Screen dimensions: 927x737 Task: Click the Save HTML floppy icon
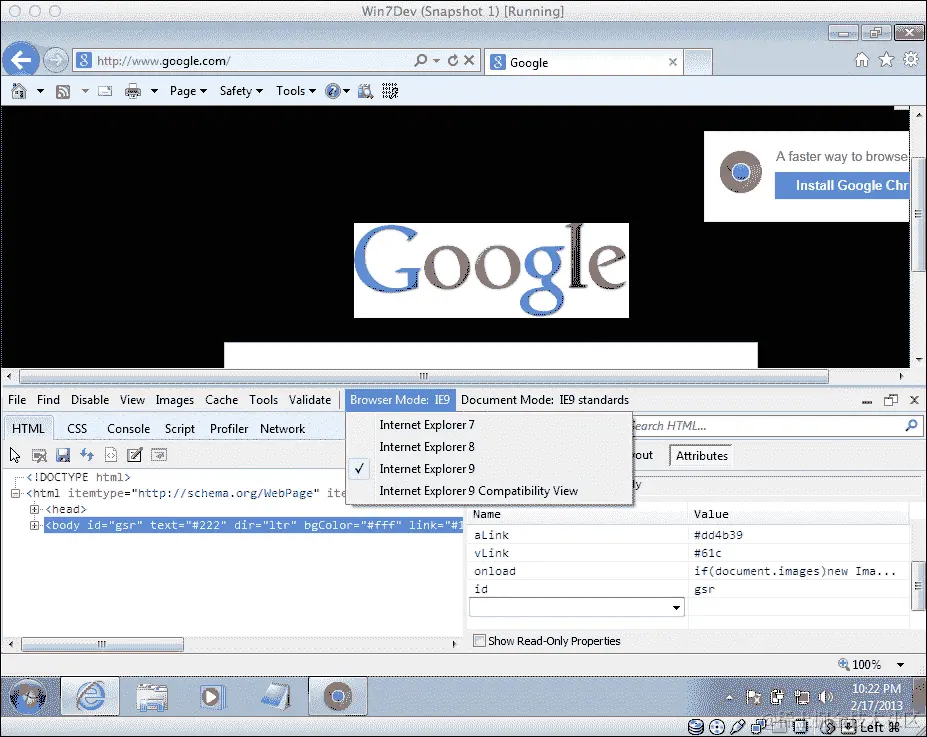pos(63,455)
